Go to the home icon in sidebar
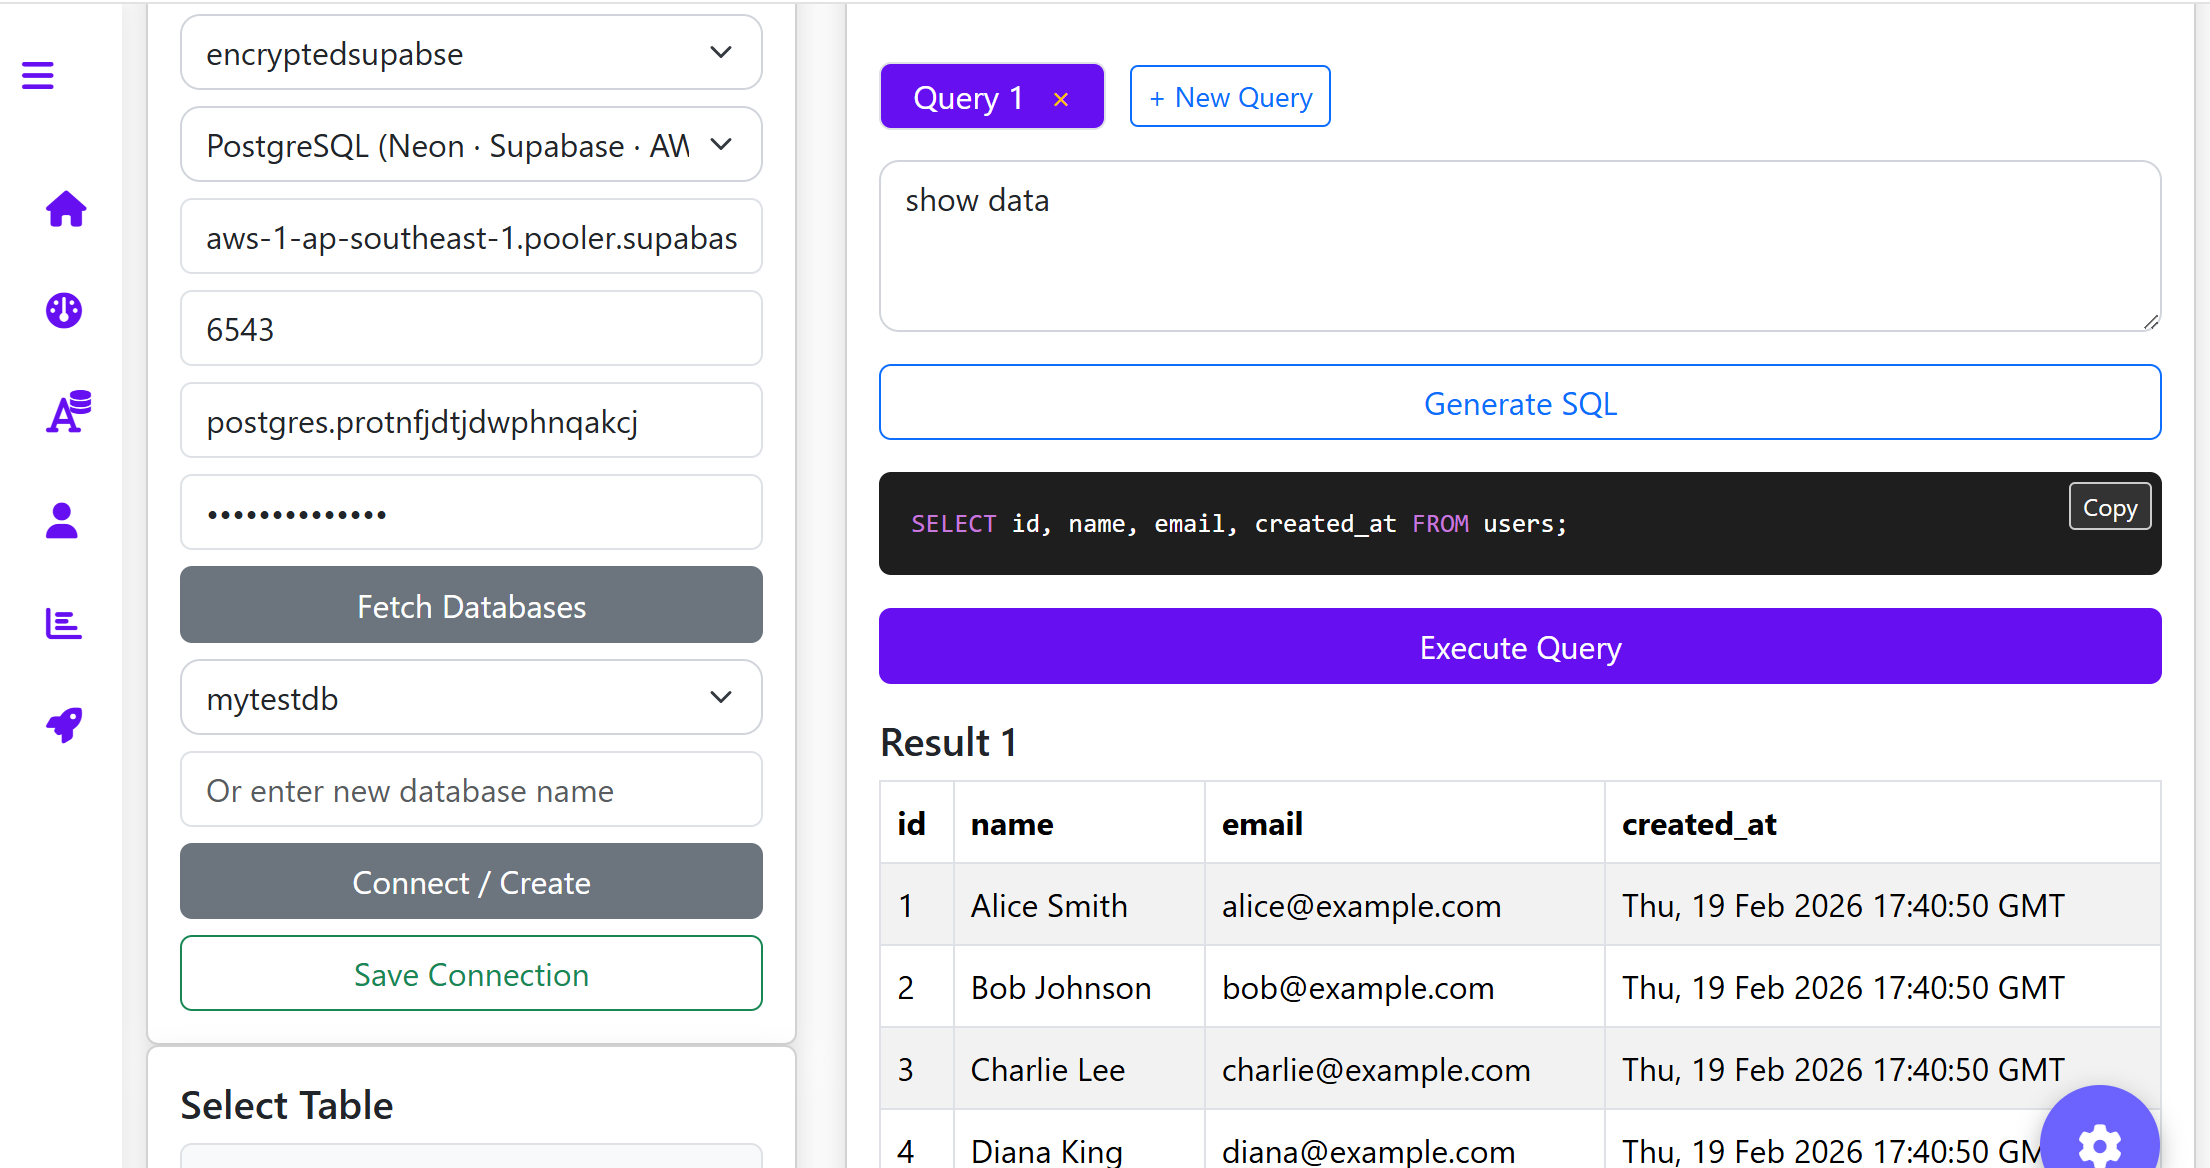 coord(66,209)
